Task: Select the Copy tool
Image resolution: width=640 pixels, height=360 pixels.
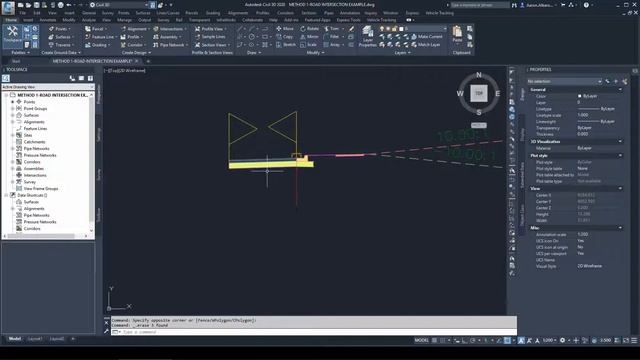Action: (284, 37)
